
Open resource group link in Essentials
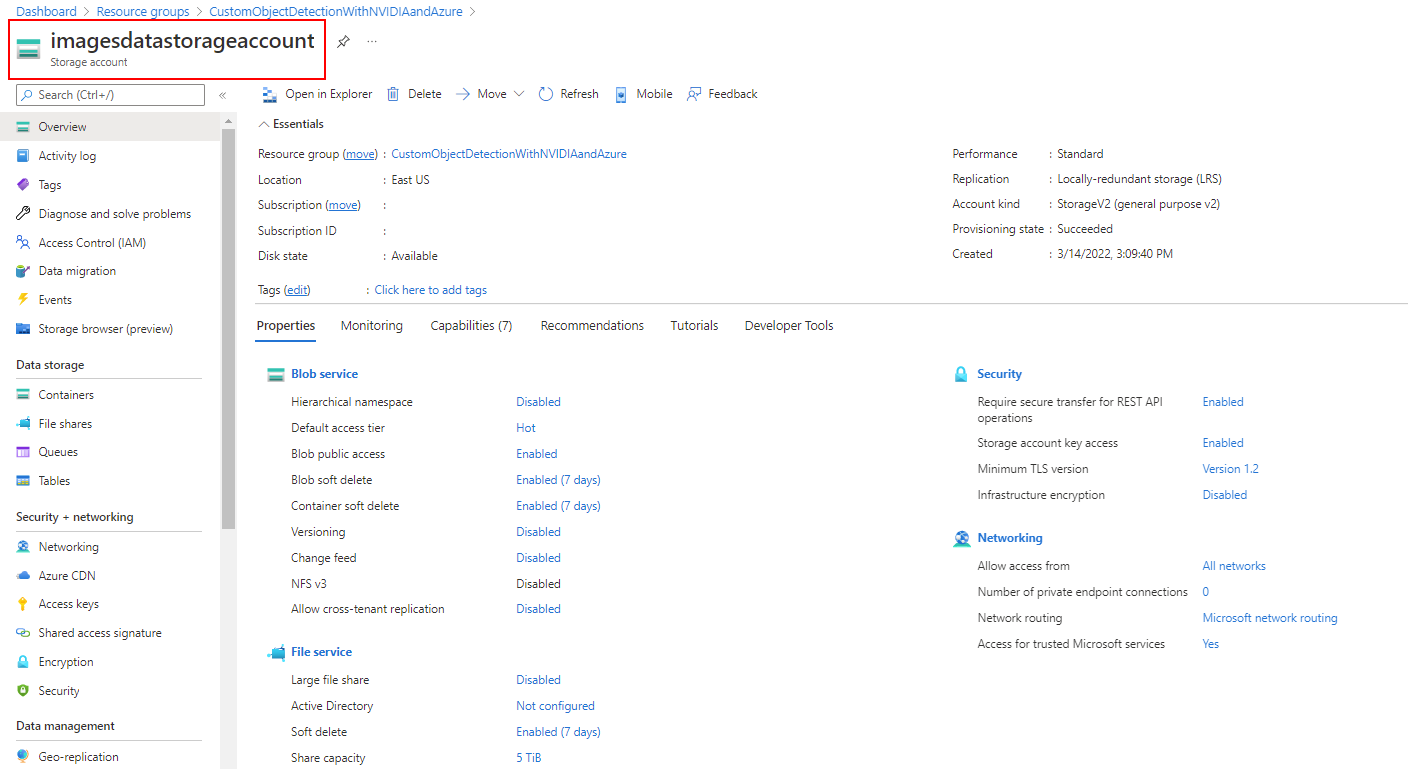click(x=509, y=154)
